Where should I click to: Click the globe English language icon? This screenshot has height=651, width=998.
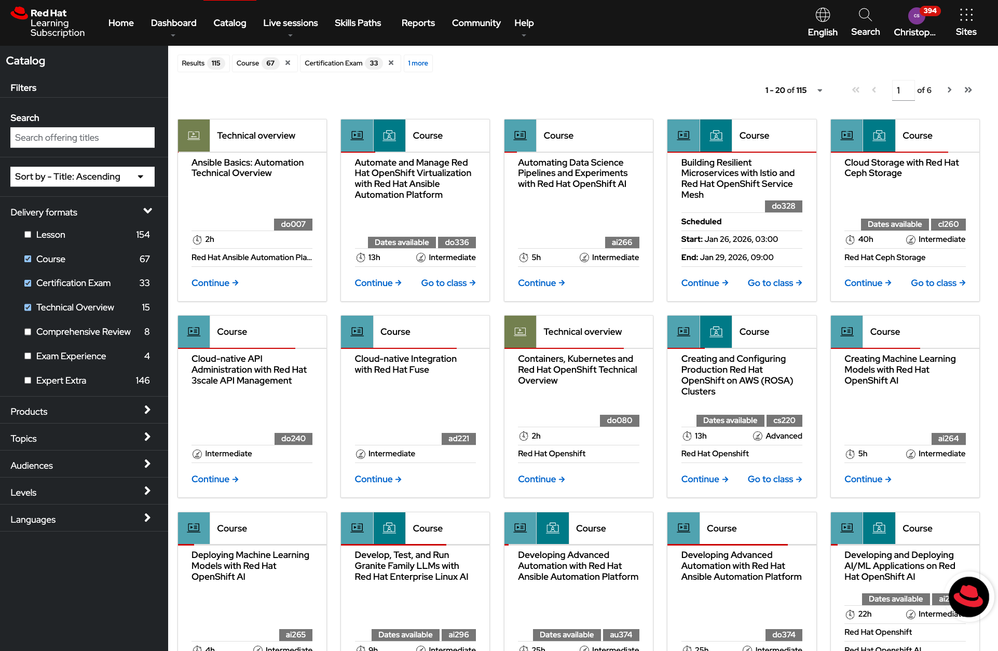tap(822, 17)
